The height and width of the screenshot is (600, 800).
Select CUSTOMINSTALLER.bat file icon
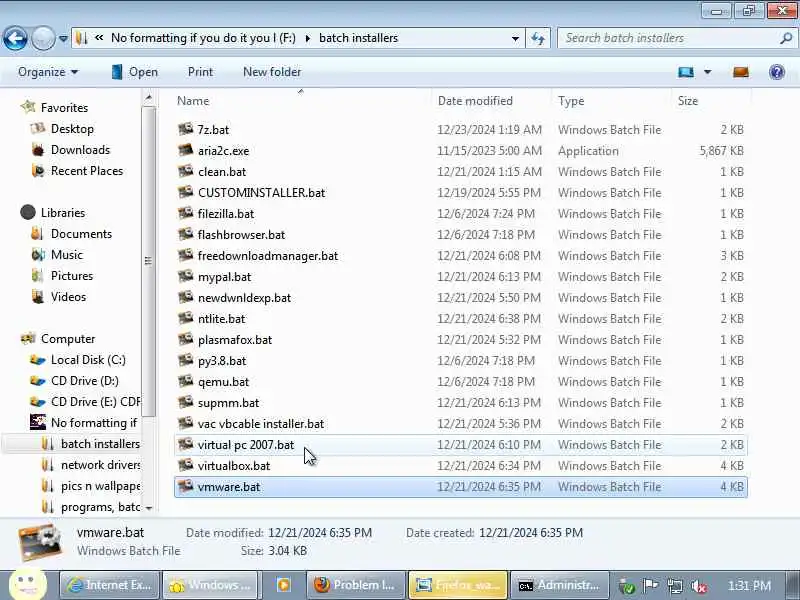click(186, 192)
